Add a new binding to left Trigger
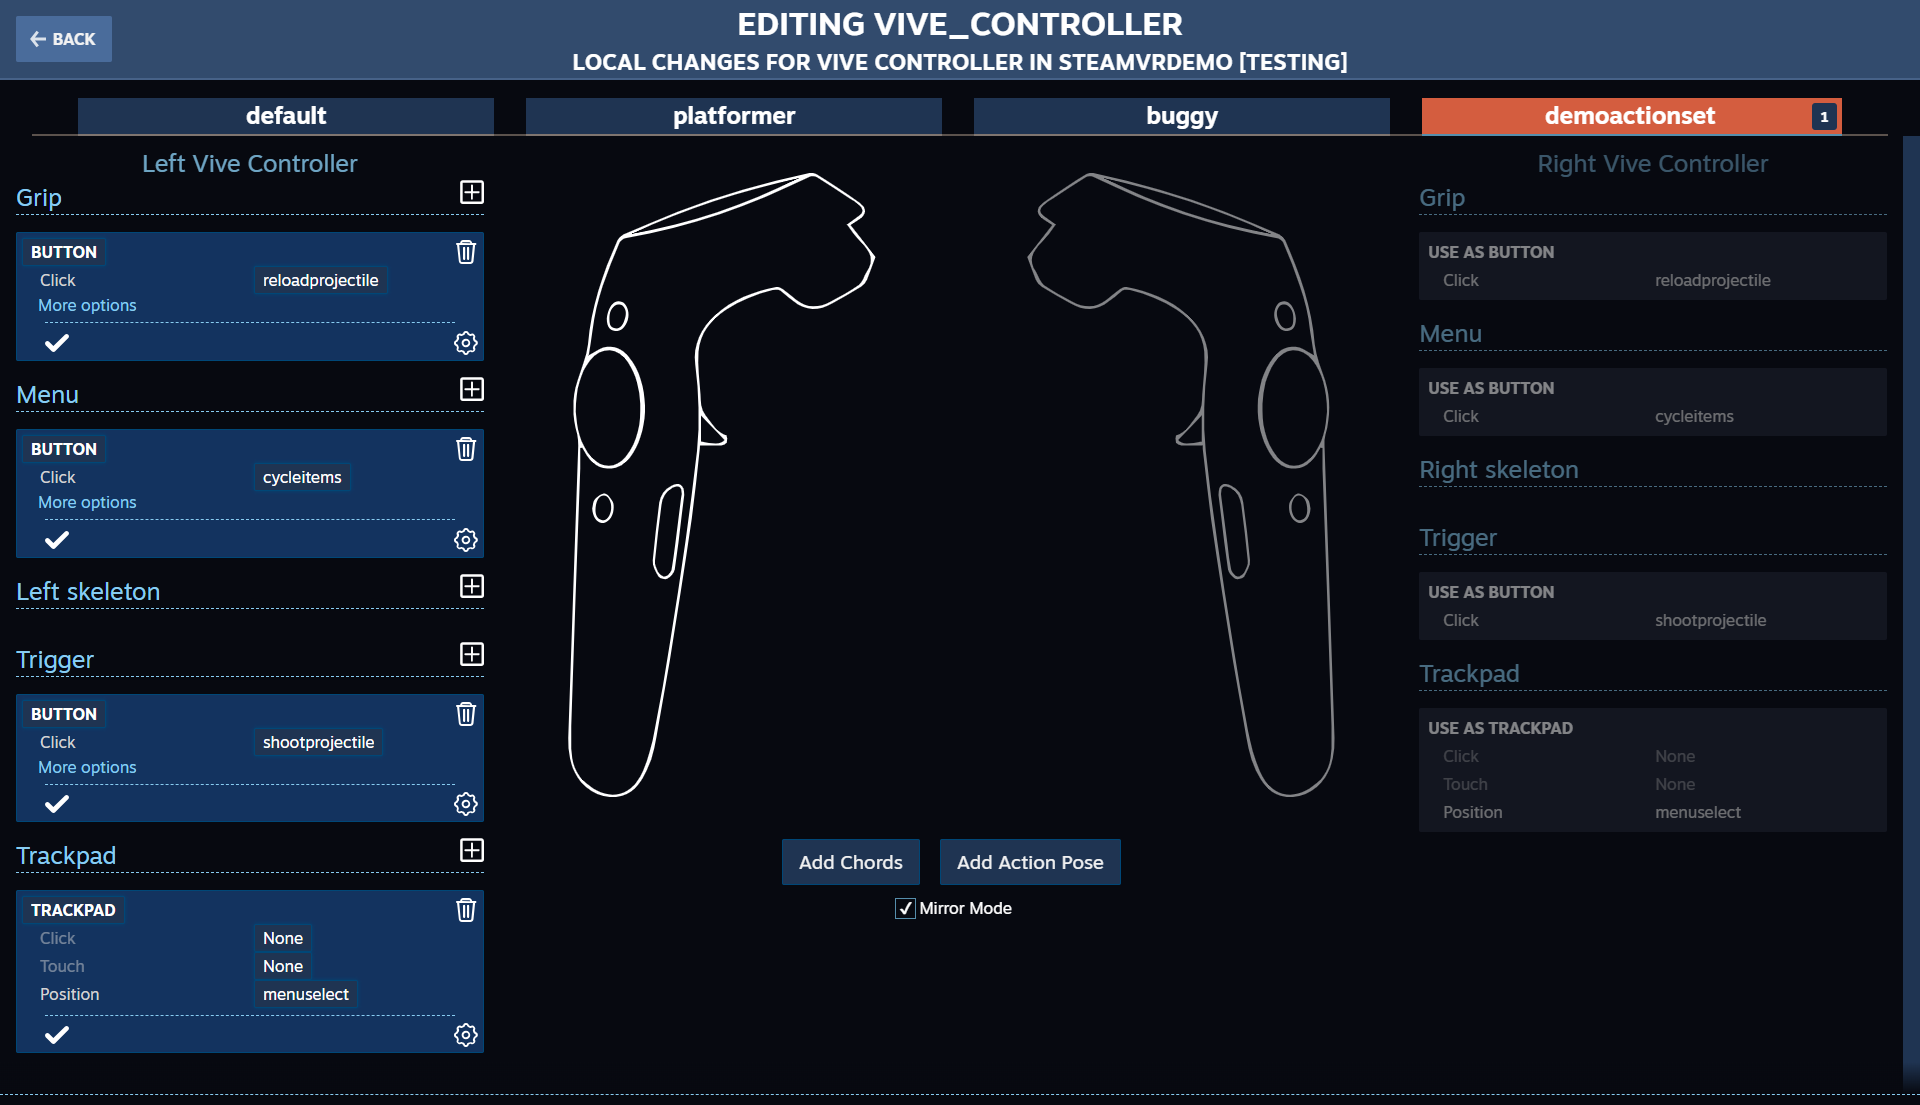Screen dimensions: 1920x1105 pyautogui.click(x=472, y=654)
